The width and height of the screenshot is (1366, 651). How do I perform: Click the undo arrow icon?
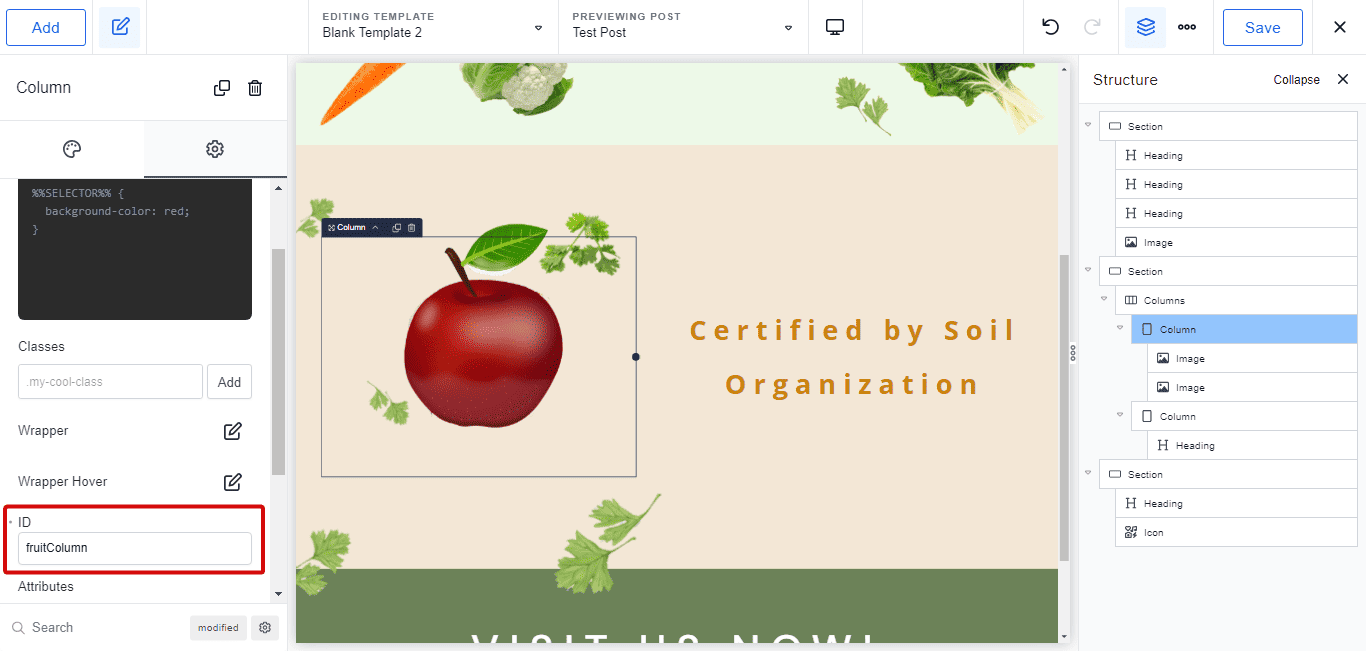click(x=1050, y=27)
